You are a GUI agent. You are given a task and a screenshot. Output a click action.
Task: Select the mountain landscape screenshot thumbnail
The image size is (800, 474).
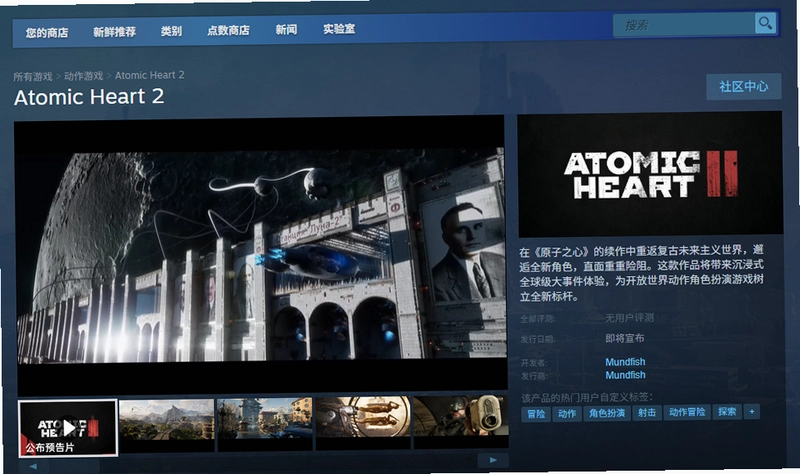point(166,425)
